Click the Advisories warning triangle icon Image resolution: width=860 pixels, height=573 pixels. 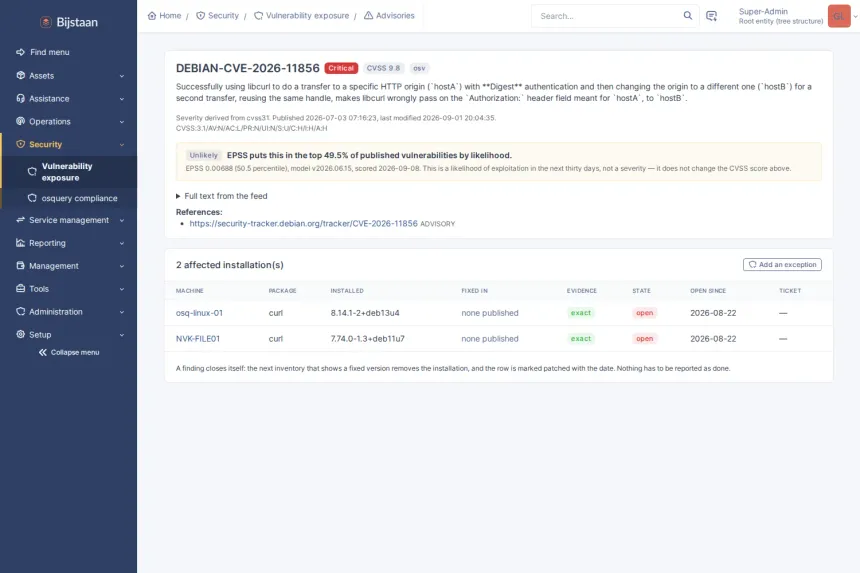[x=369, y=15]
